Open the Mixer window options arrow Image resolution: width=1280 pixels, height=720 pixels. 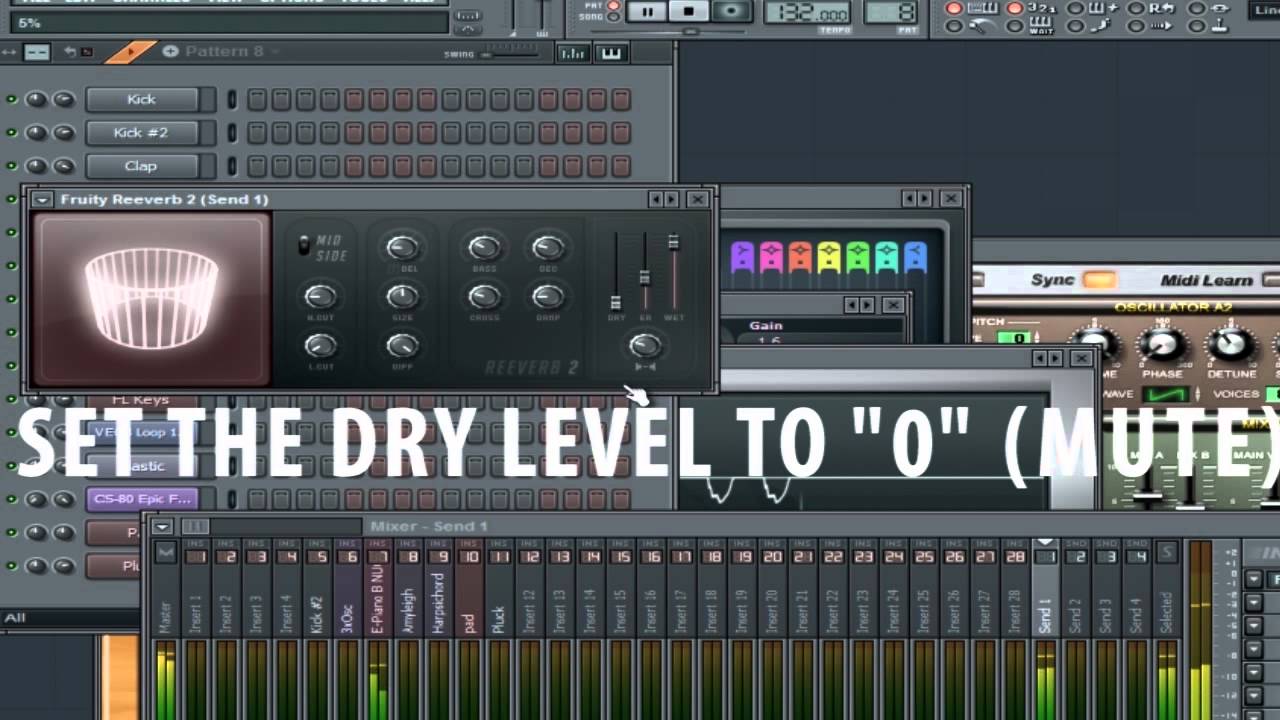[162, 526]
